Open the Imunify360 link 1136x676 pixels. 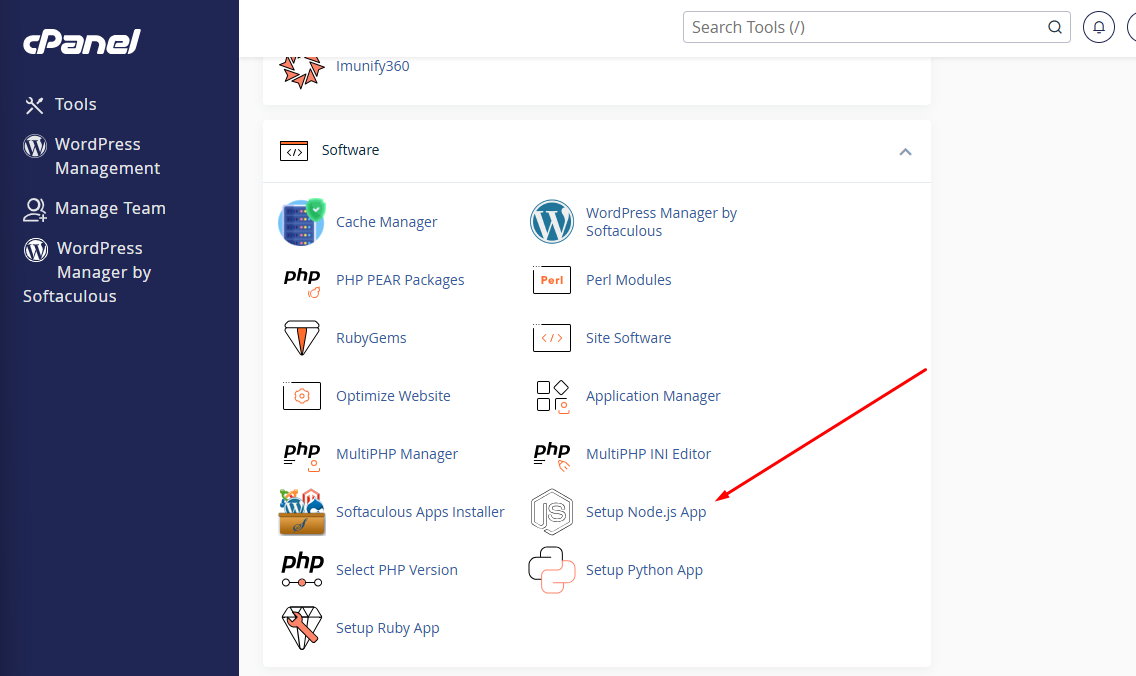click(372, 66)
